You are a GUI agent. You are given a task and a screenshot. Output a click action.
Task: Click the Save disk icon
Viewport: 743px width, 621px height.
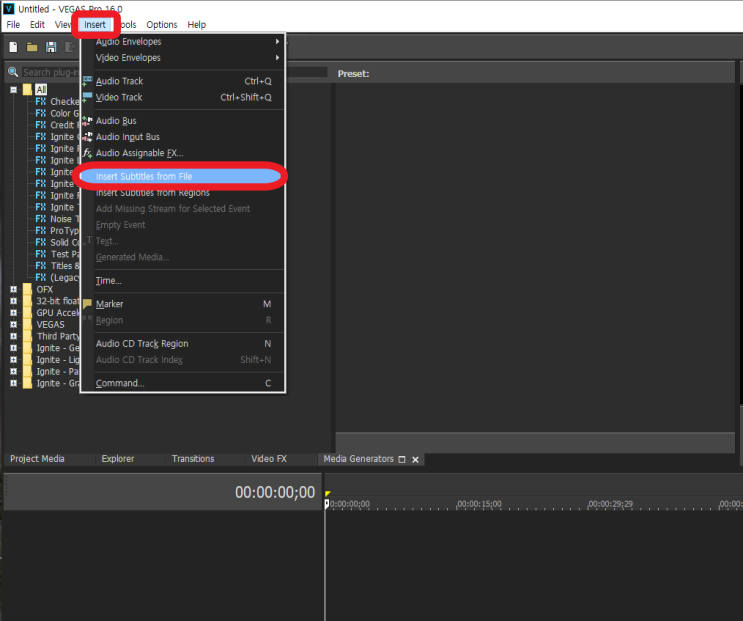[x=51, y=47]
